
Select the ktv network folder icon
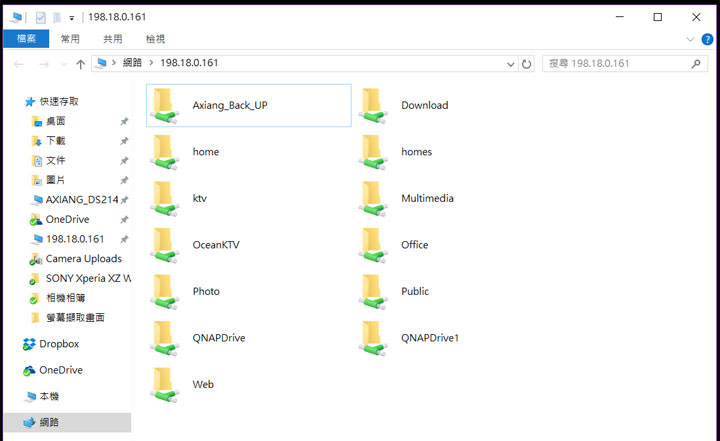pyautogui.click(x=164, y=198)
